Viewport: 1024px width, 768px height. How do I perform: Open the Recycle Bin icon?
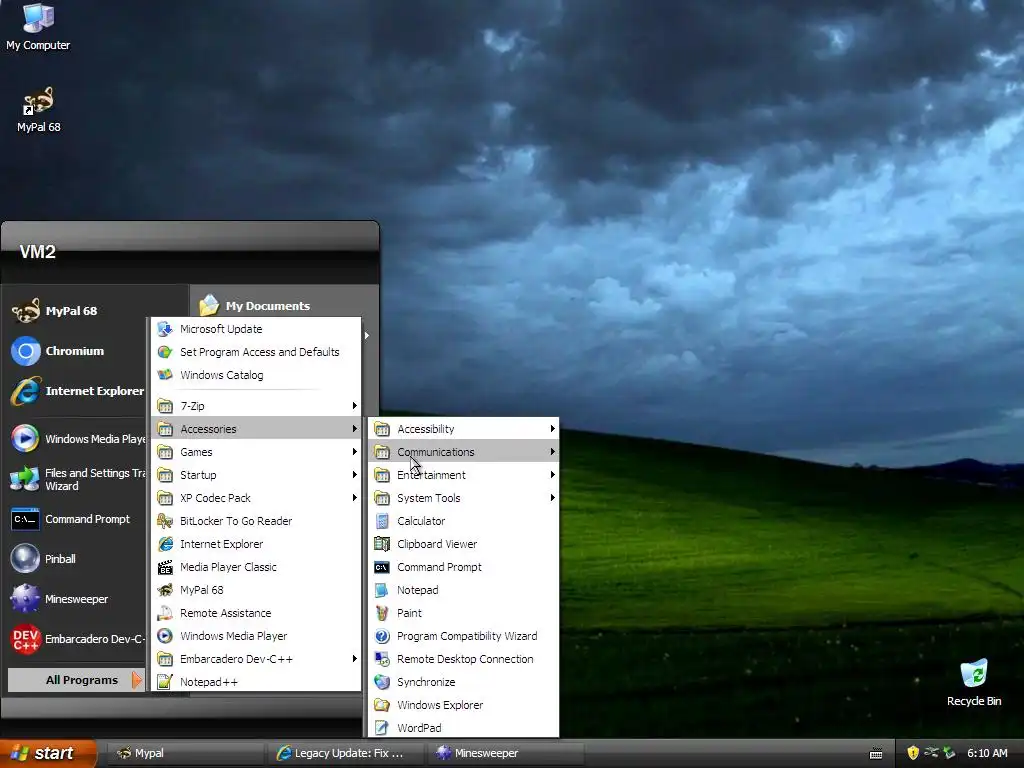point(974,683)
